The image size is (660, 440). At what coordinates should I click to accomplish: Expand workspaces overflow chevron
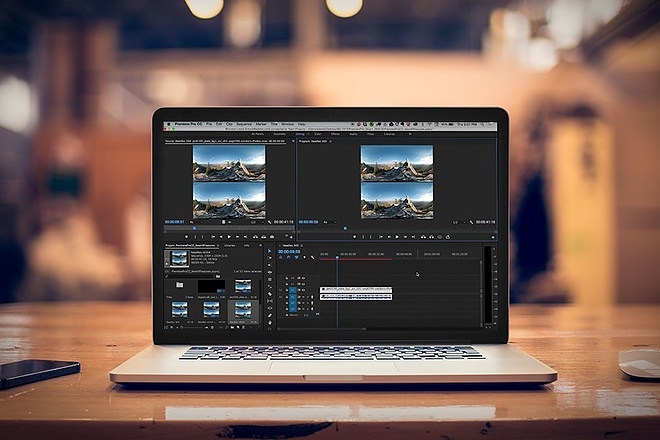click(x=410, y=134)
